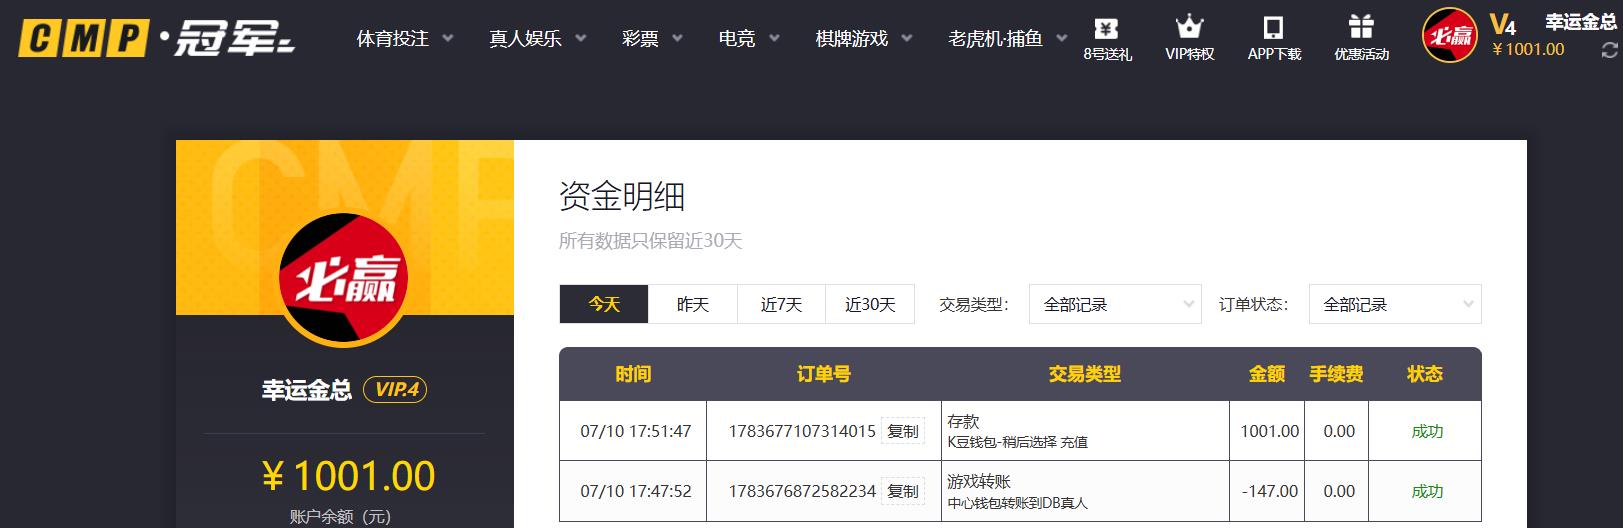
Task: Expand the 老虎机·捕鱼 menu
Action: (1007, 38)
